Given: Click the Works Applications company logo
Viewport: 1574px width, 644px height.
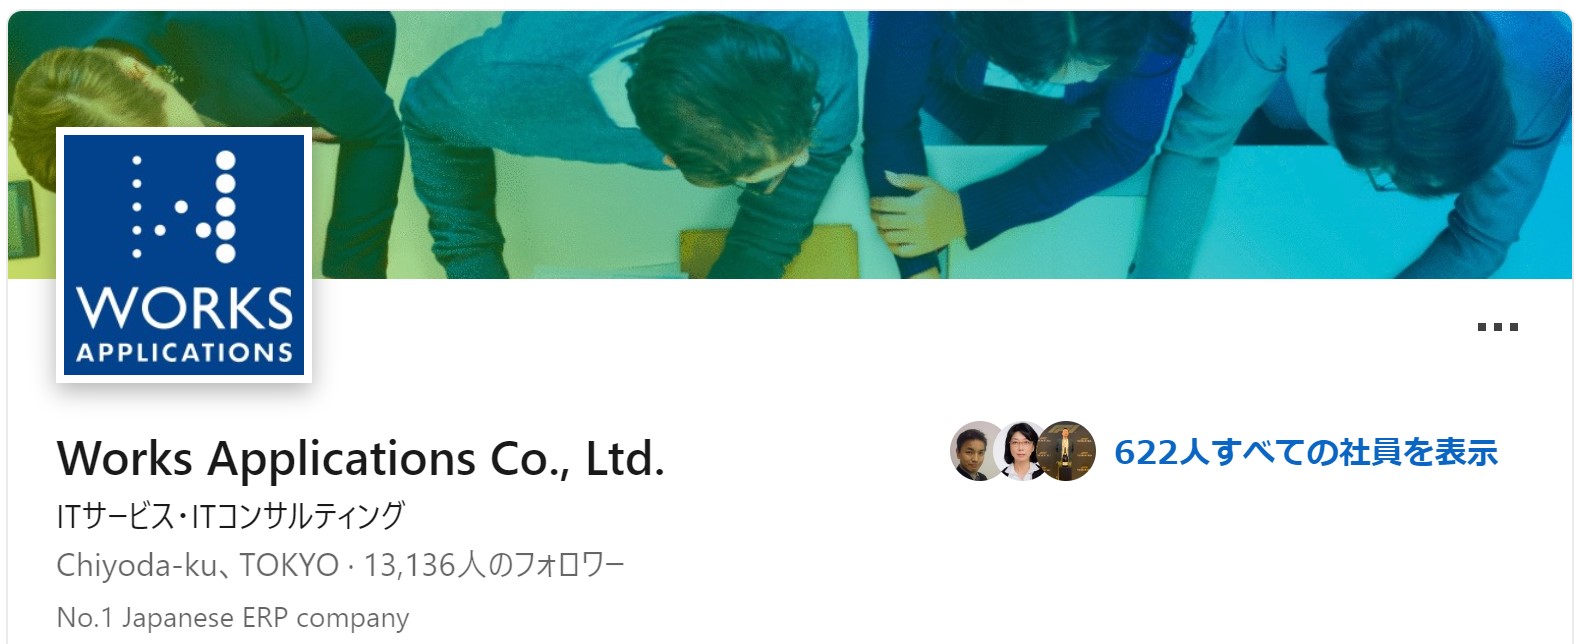Looking at the screenshot, I should pos(184,255).
